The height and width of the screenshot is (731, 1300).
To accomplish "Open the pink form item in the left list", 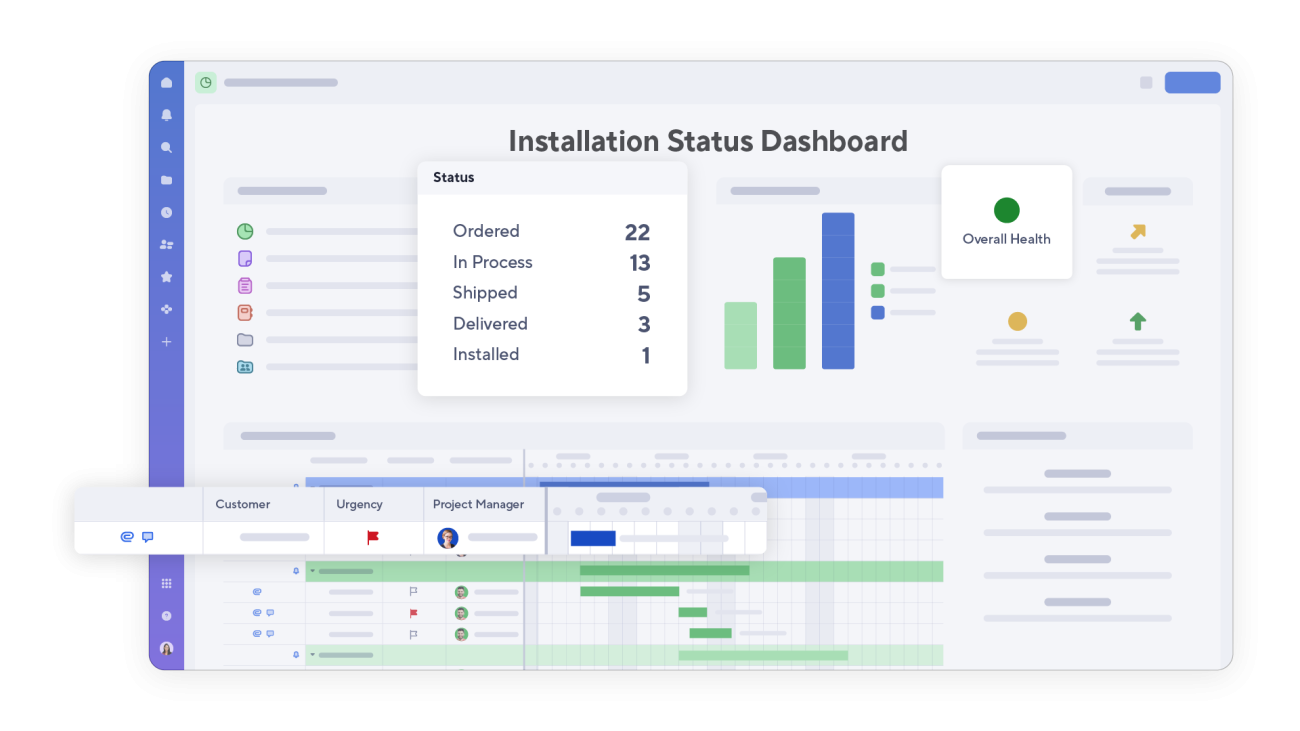I will (245, 285).
